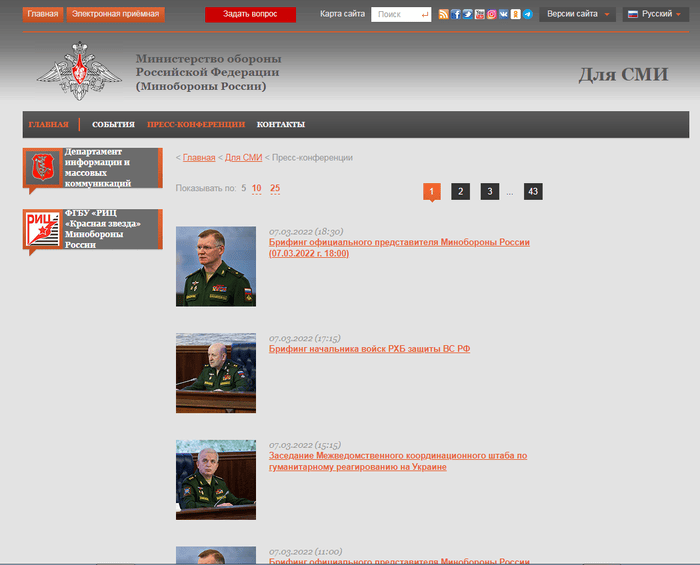Go to last page 43
700x565 pixels.
tap(533, 191)
